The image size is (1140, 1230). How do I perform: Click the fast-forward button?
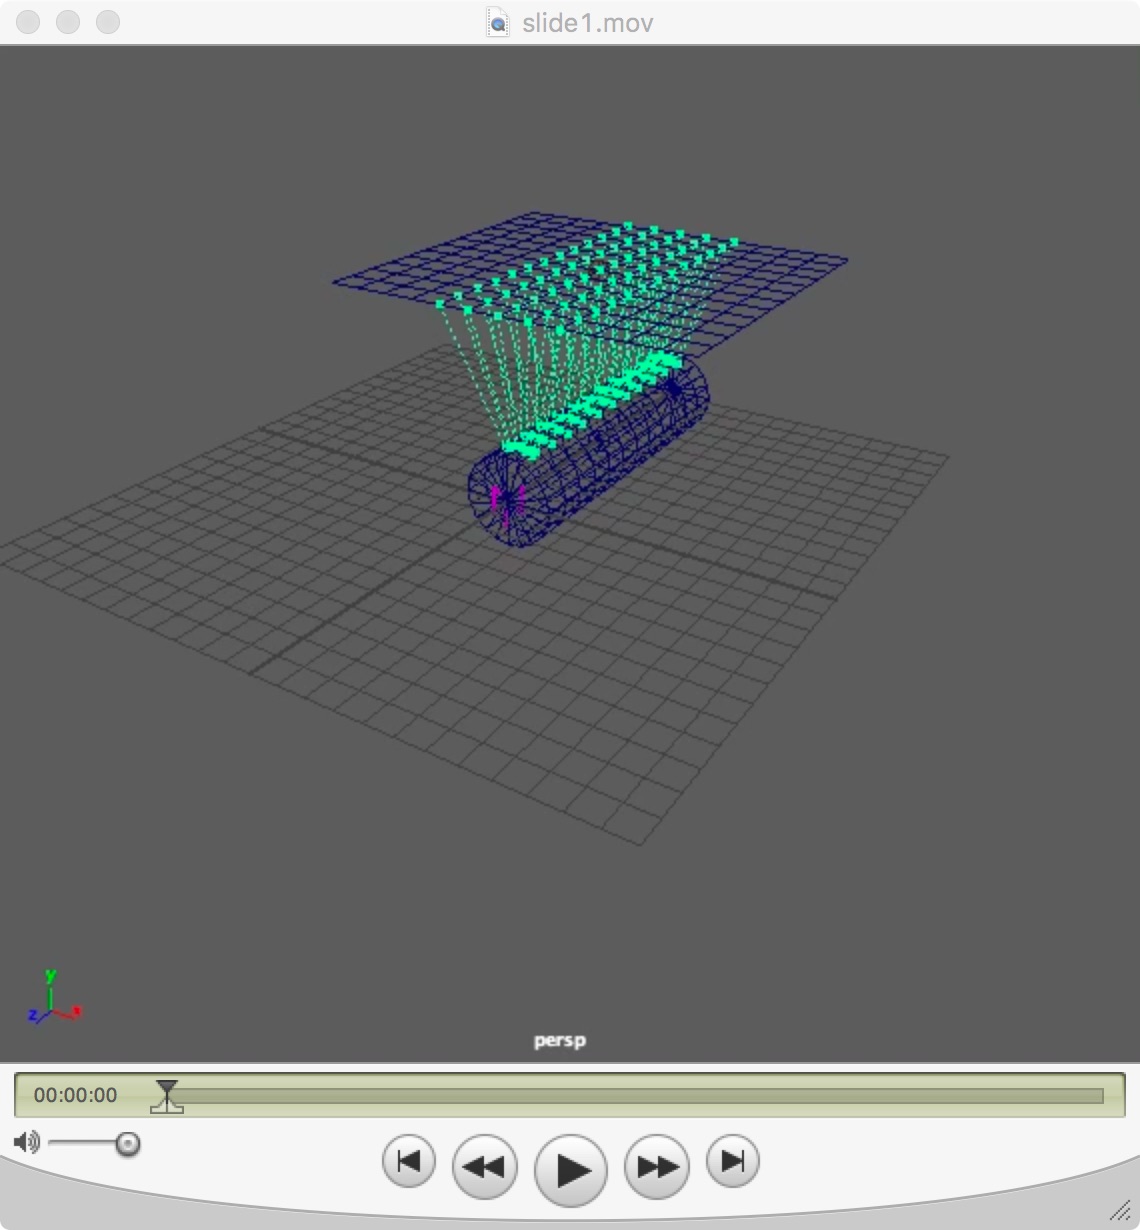click(x=657, y=1166)
